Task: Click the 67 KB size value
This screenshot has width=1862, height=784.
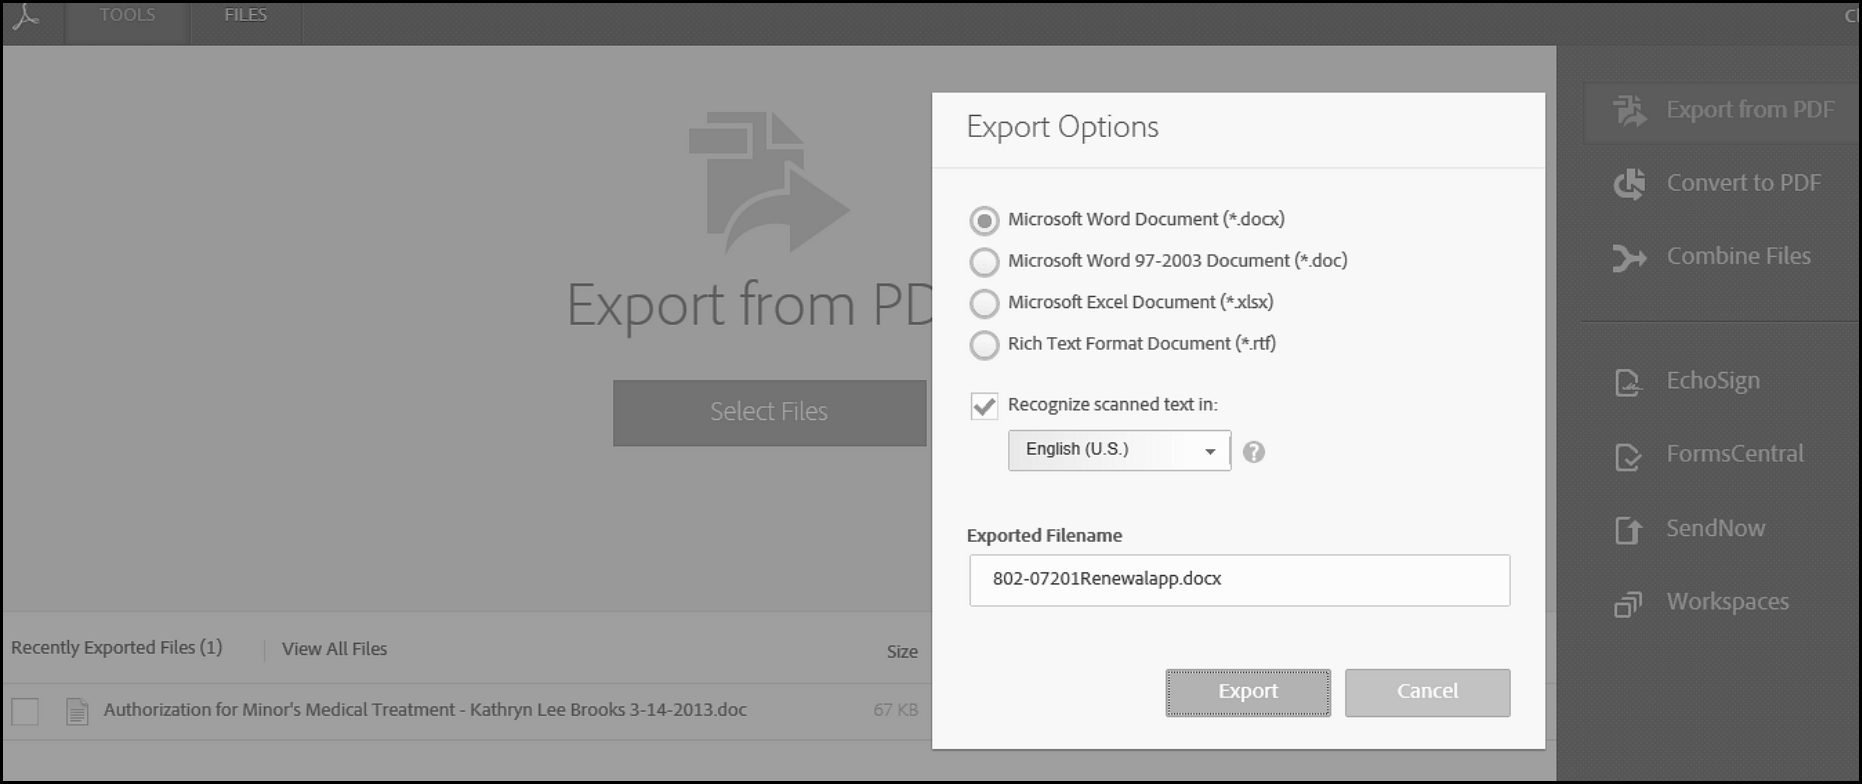Action: coord(895,710)
